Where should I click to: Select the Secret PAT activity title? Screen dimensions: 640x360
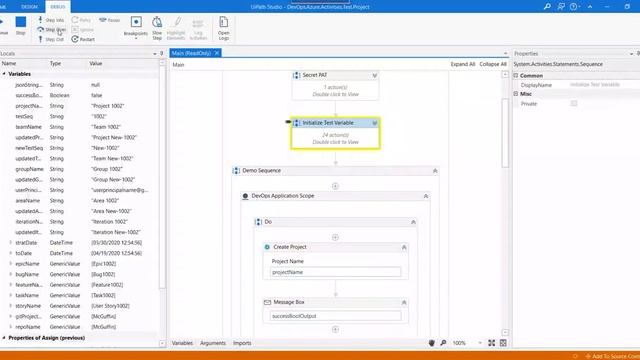(315, 75)
